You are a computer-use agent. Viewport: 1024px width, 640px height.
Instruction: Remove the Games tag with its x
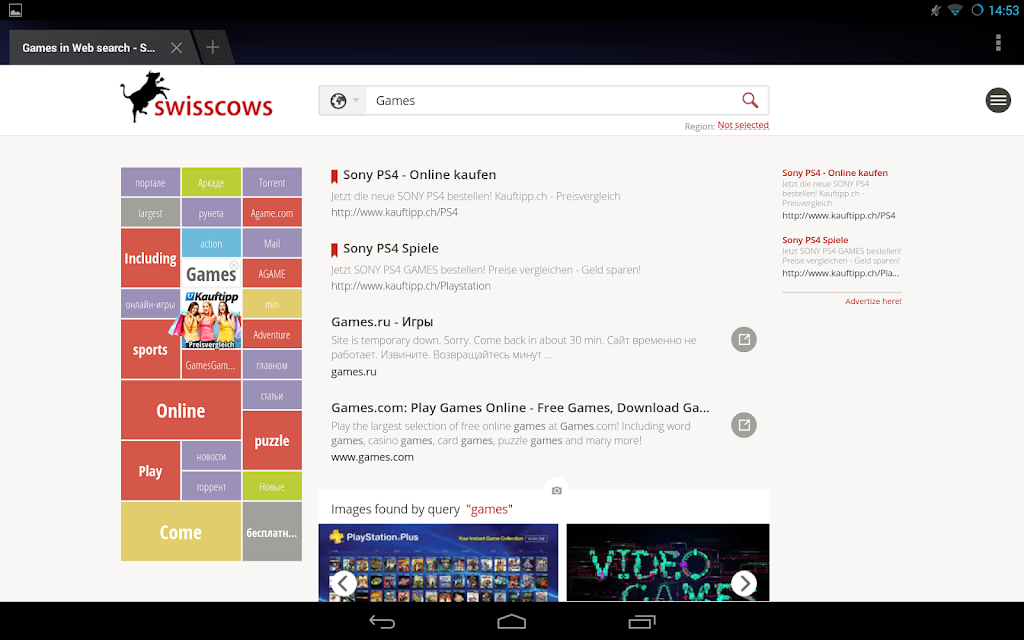(234, 265)
